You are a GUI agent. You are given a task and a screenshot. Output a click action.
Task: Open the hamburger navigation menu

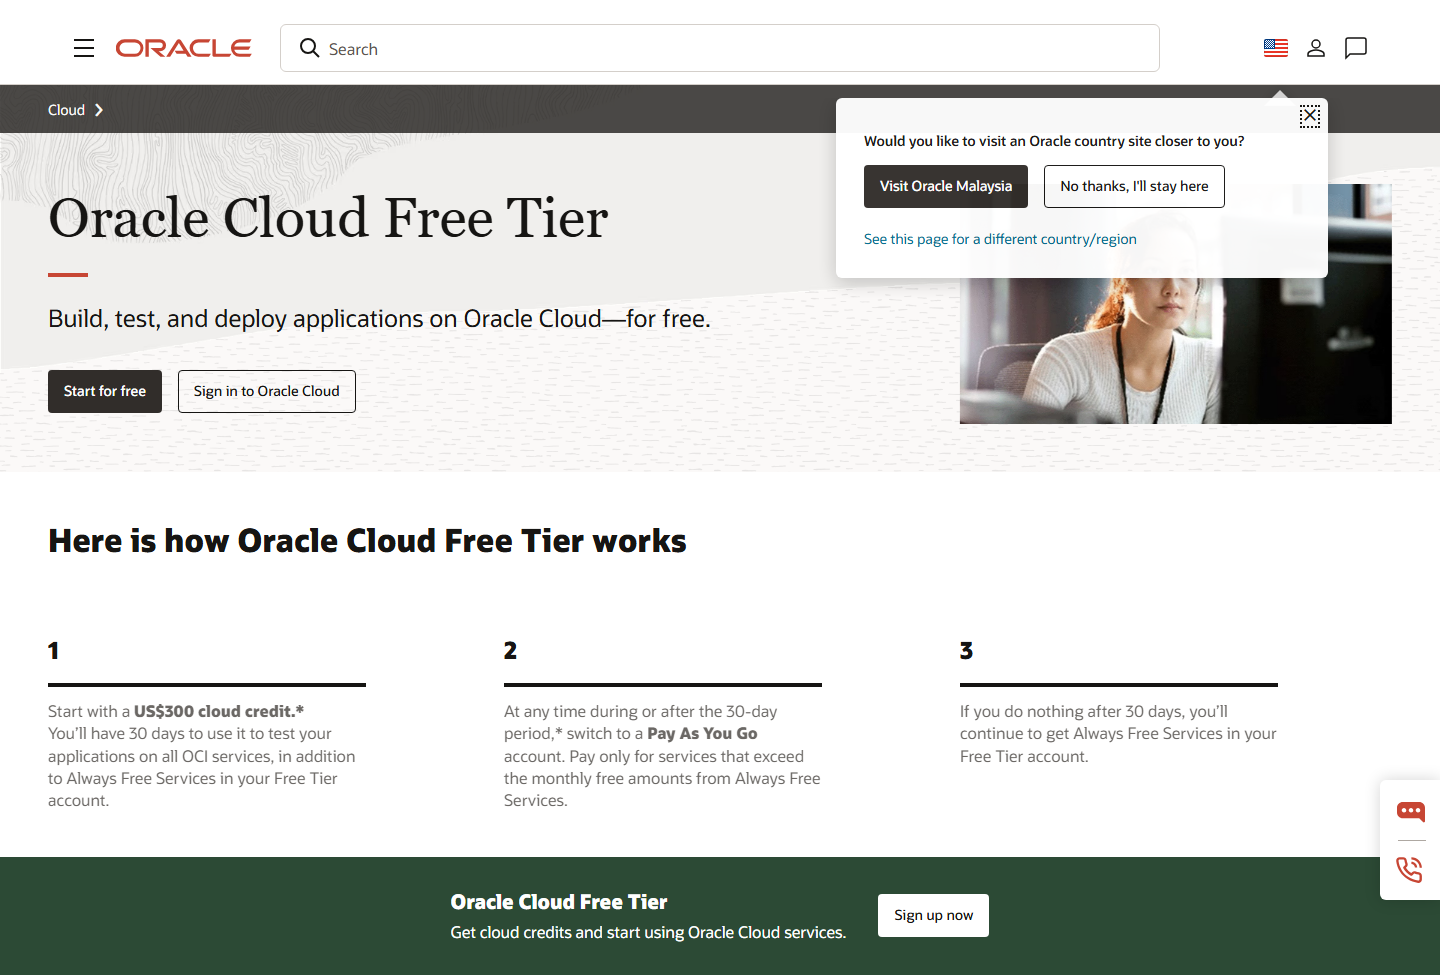click(84, 48)
